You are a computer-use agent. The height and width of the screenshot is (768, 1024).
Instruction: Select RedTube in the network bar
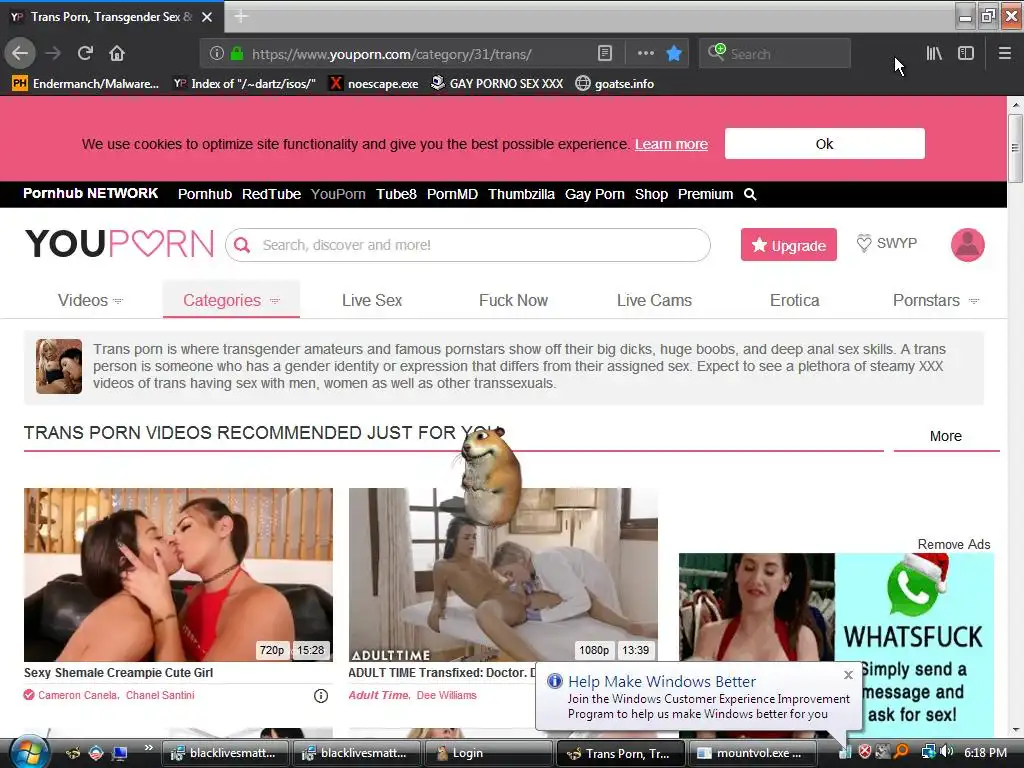tap(271, 194)
